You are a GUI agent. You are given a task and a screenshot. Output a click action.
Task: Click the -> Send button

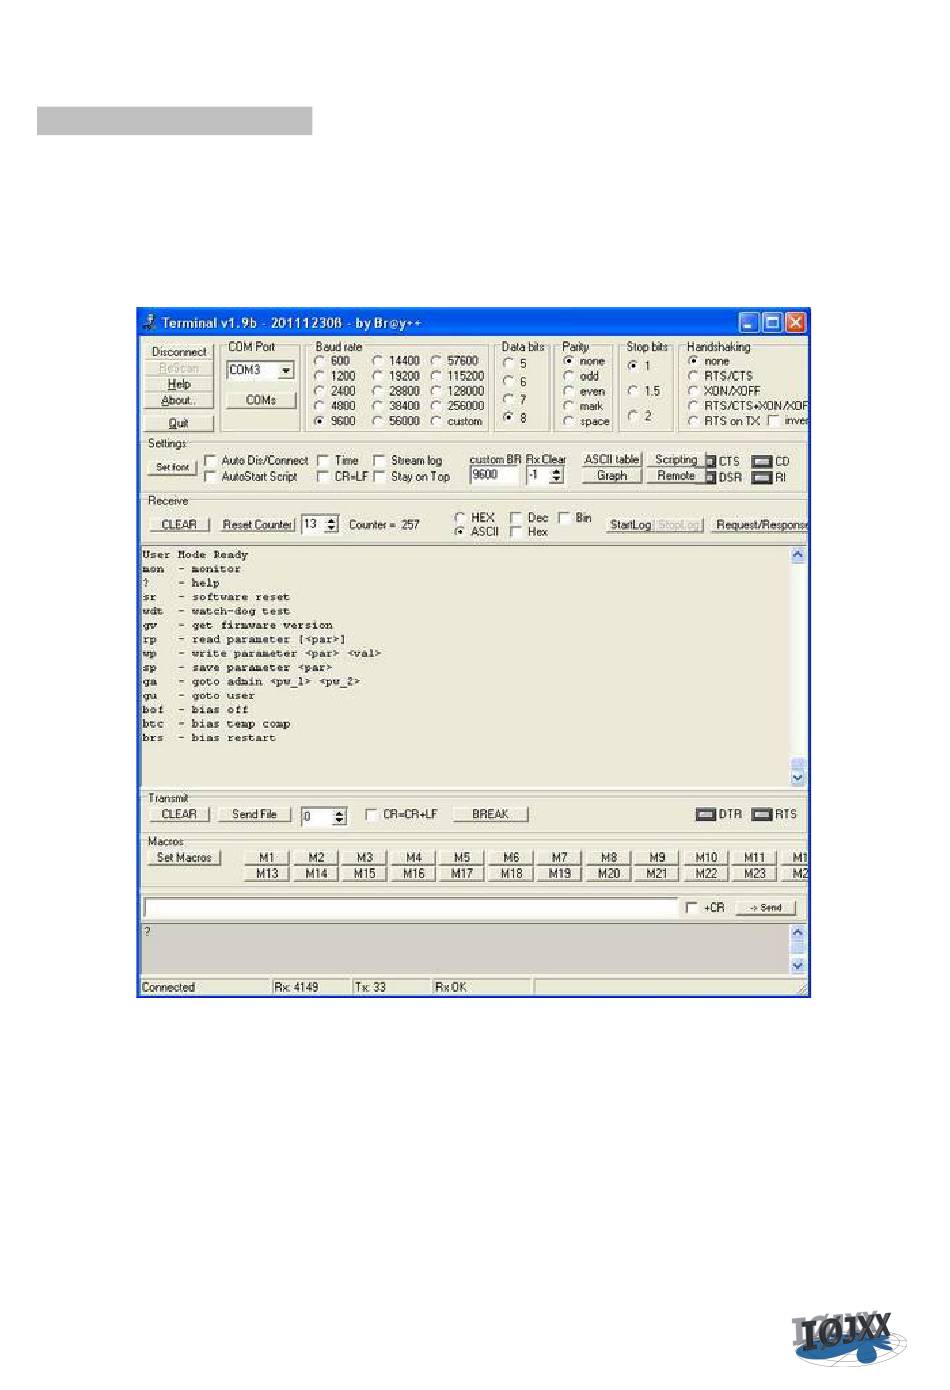coord(766,908)
